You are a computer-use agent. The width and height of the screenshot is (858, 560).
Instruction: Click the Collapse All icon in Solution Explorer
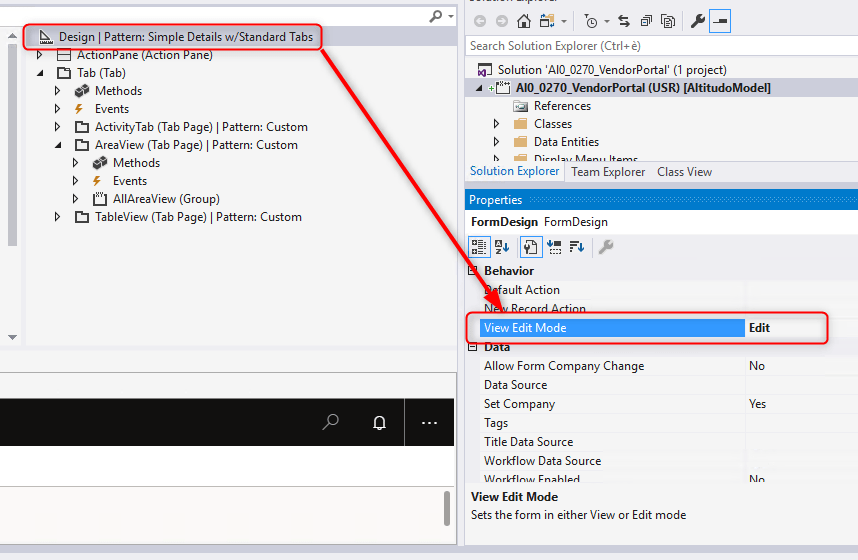coord(646,21)
